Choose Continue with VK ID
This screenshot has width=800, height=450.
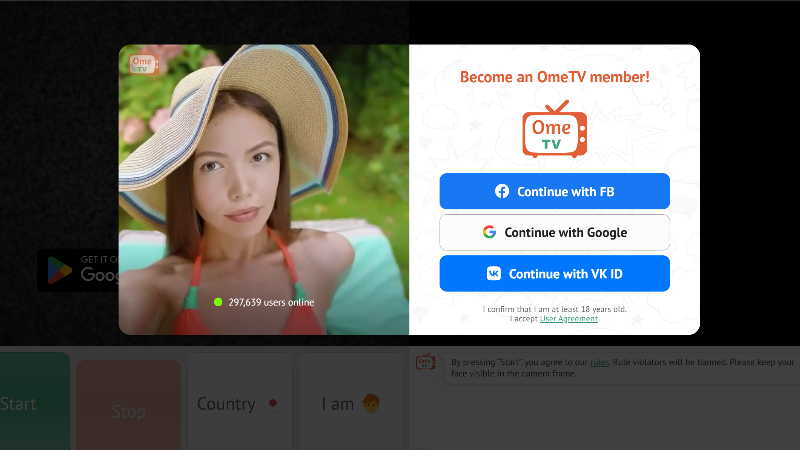tap(555, 273)
